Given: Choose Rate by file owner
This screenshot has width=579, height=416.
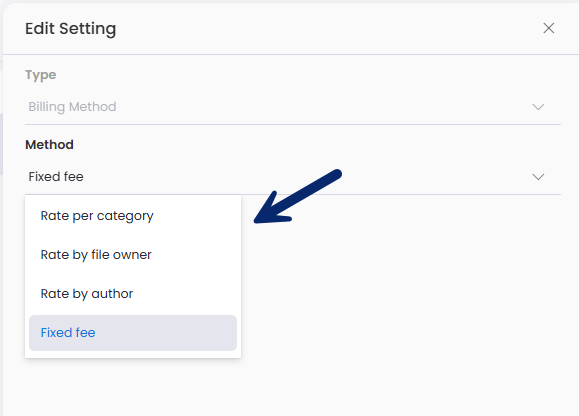Looking at the screenshot, I should coord(133,255).
